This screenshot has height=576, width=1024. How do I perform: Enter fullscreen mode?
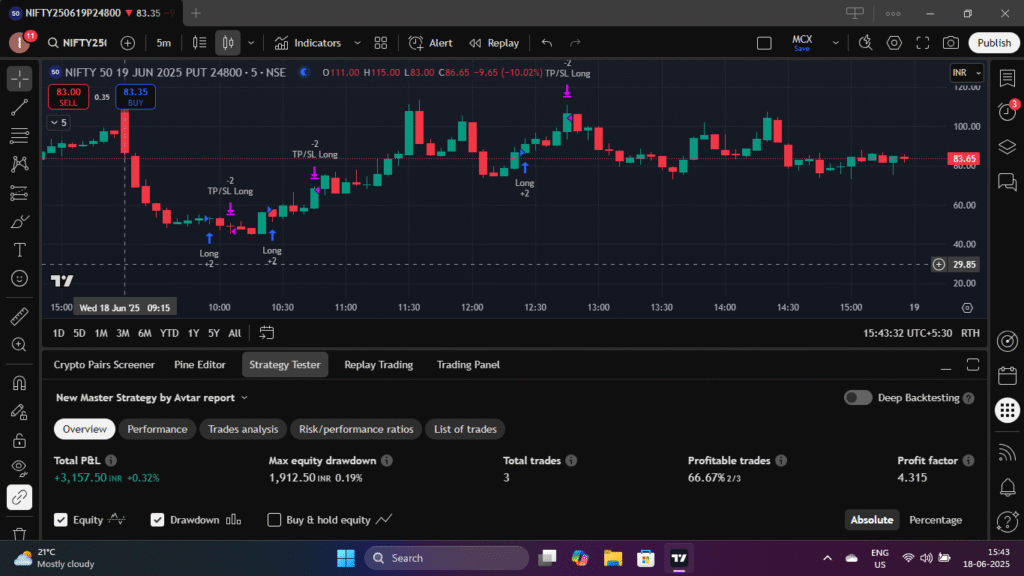(923, 43)
